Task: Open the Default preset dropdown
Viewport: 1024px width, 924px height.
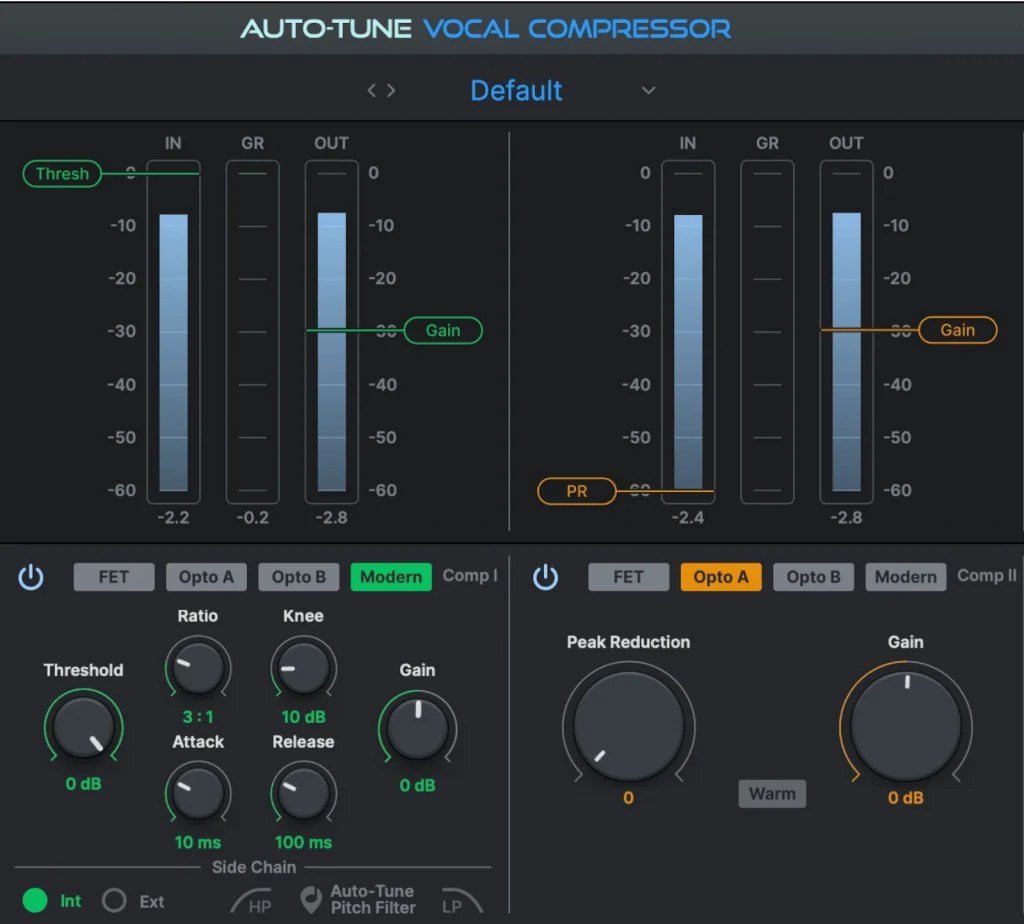Action: [x=517, y=90]
